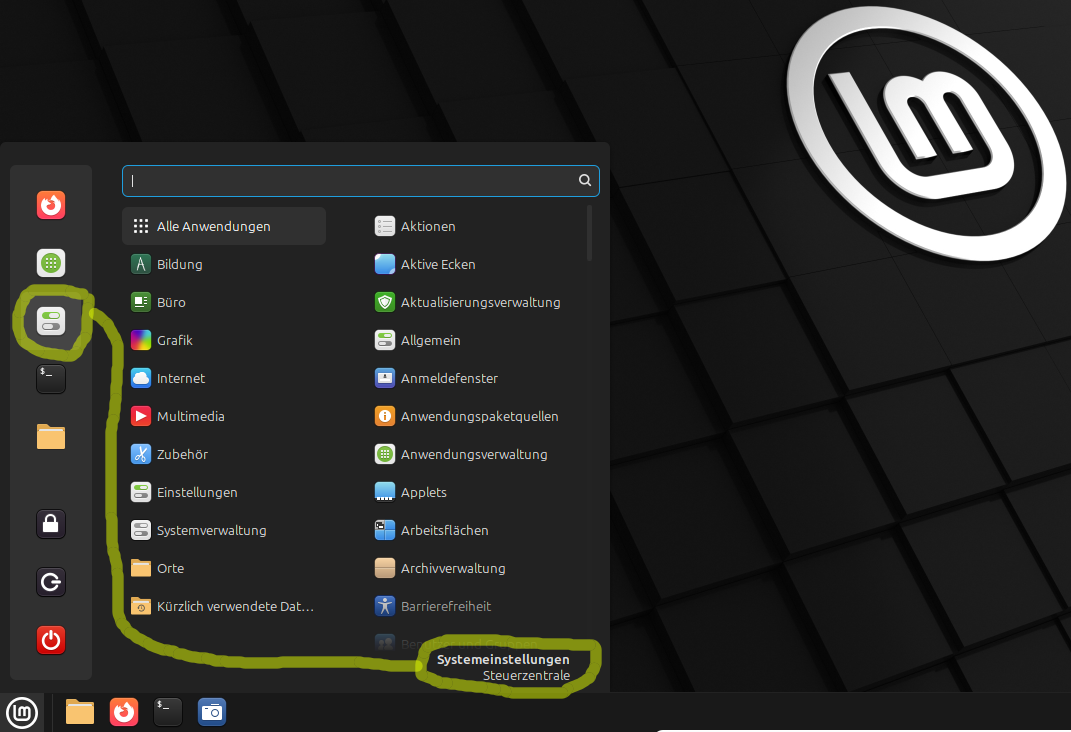Click the Aktionen application icon
1071x732 pixels.
[x=385, y=226]
